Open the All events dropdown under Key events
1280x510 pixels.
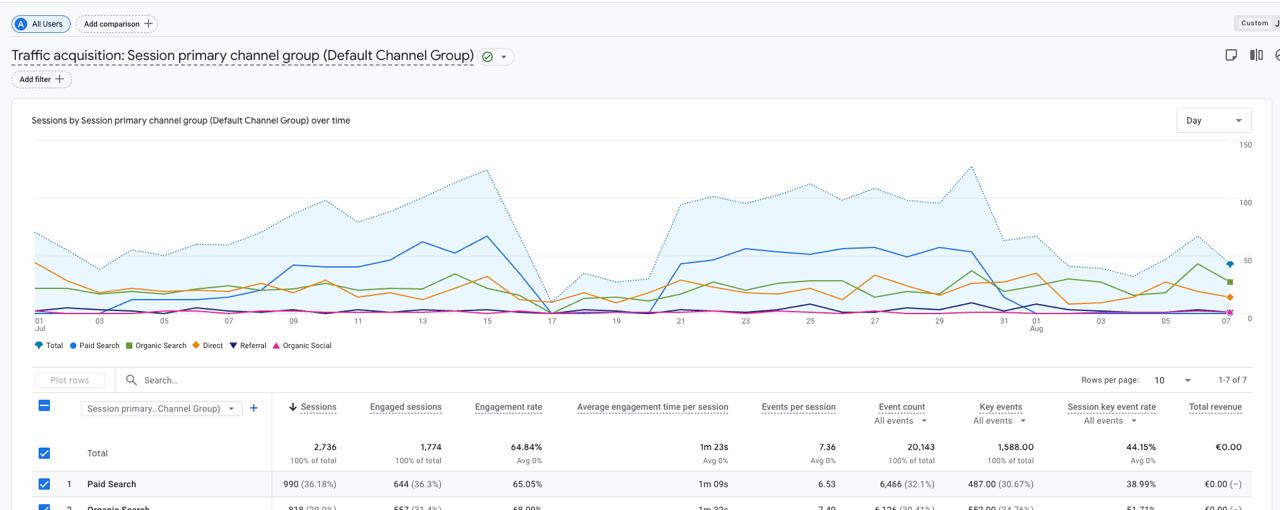click(x=1001, y=421)
